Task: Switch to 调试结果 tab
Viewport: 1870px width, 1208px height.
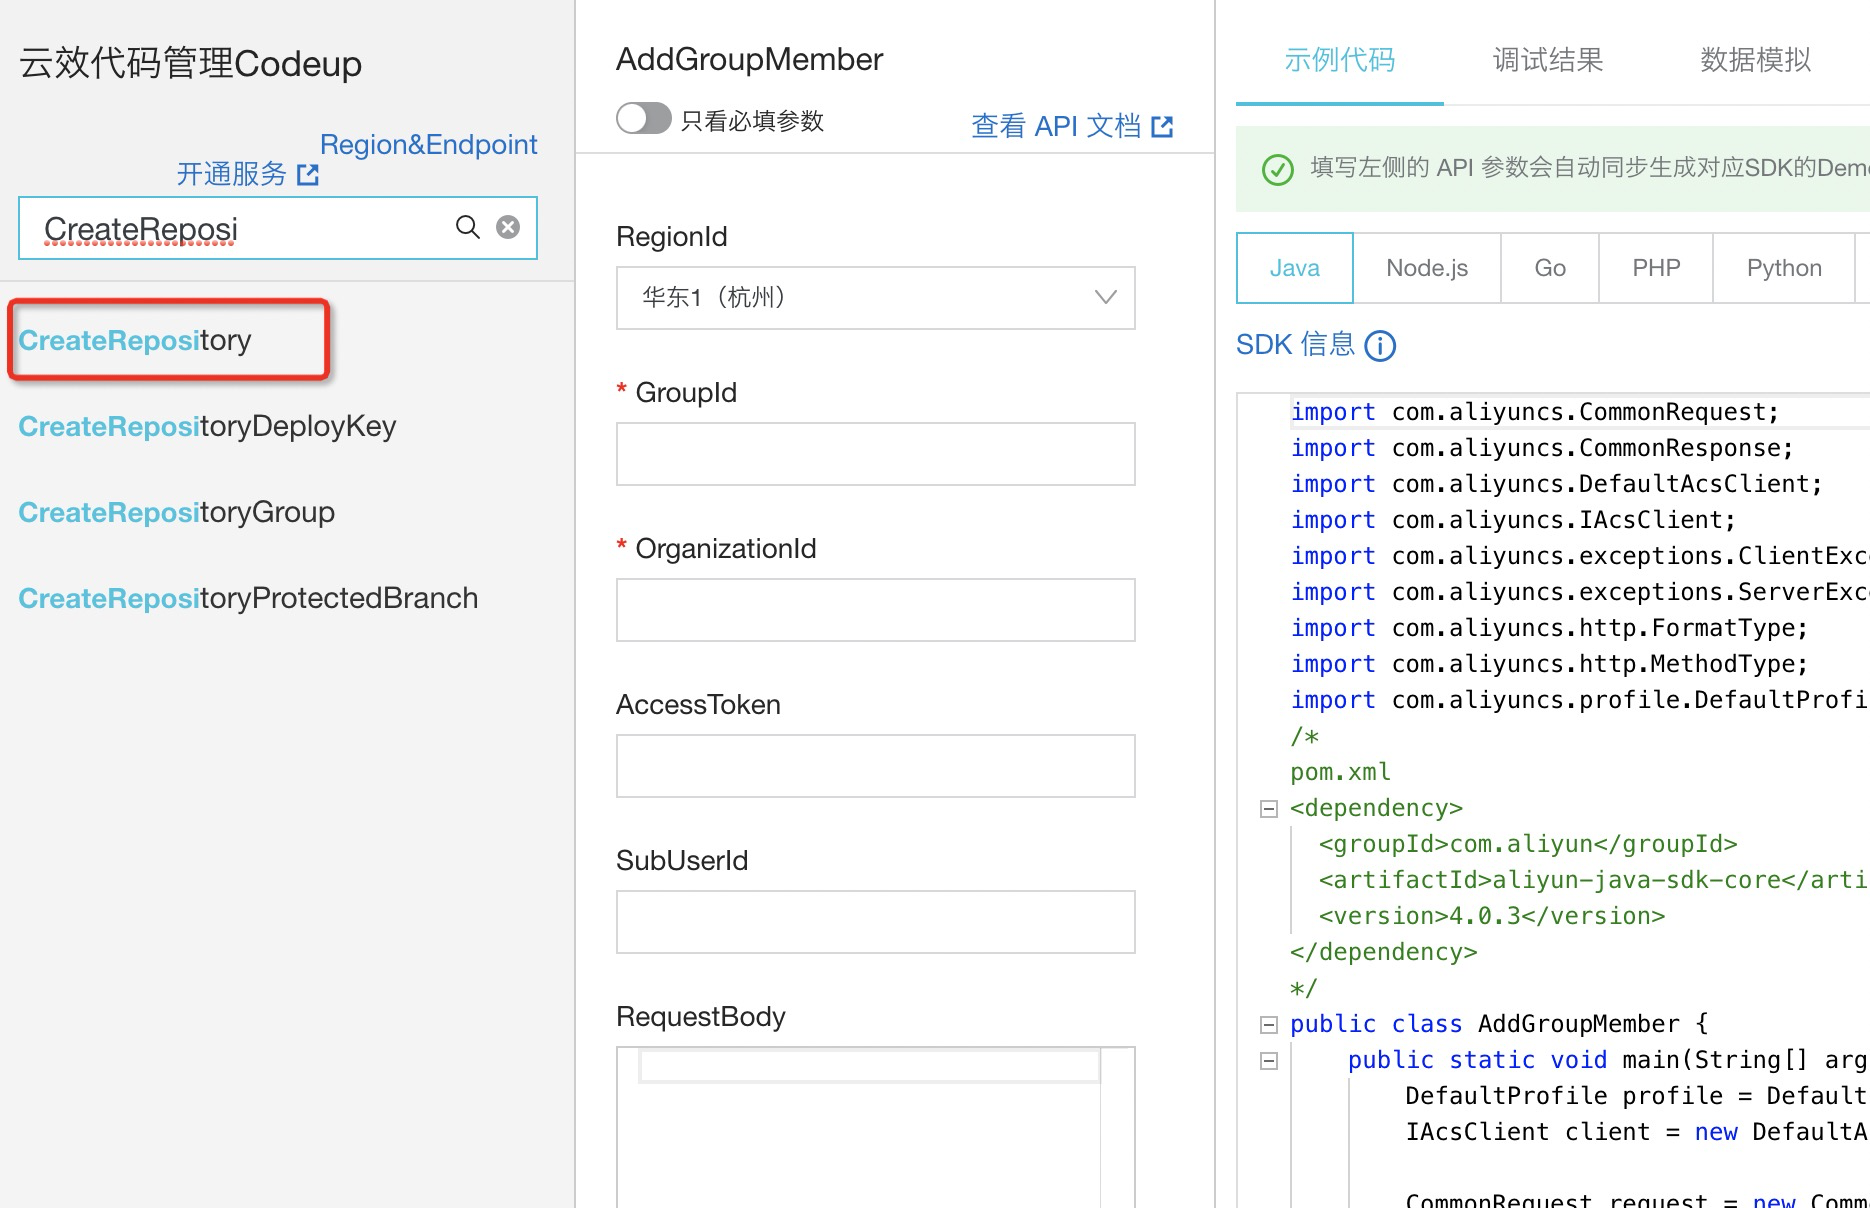Action: [1547, 60]
